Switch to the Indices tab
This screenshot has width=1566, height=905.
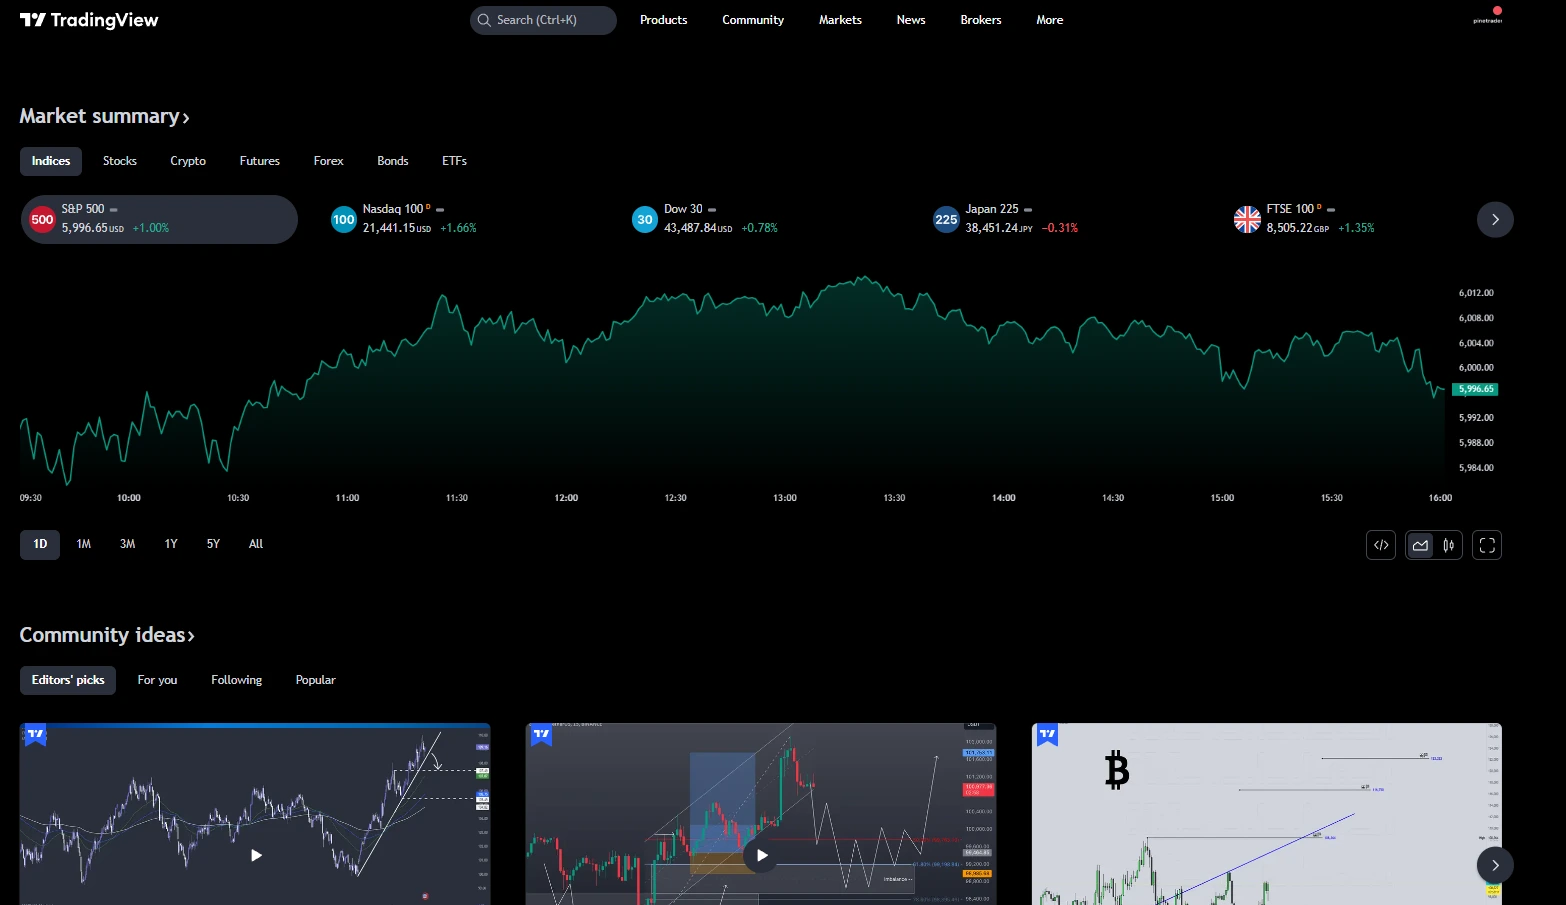pos(51,161)
